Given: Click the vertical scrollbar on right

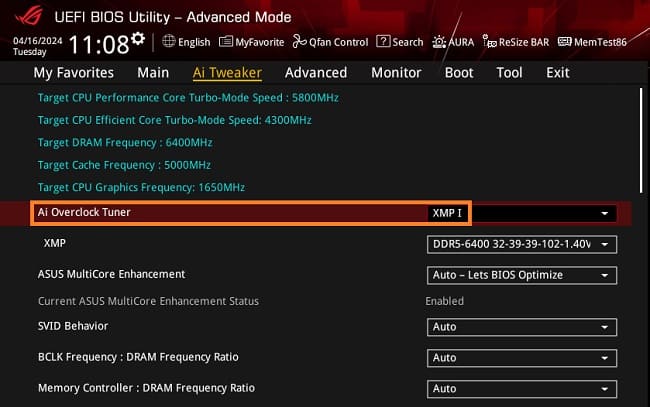Looking at the screenshot, I should [641, 140].
